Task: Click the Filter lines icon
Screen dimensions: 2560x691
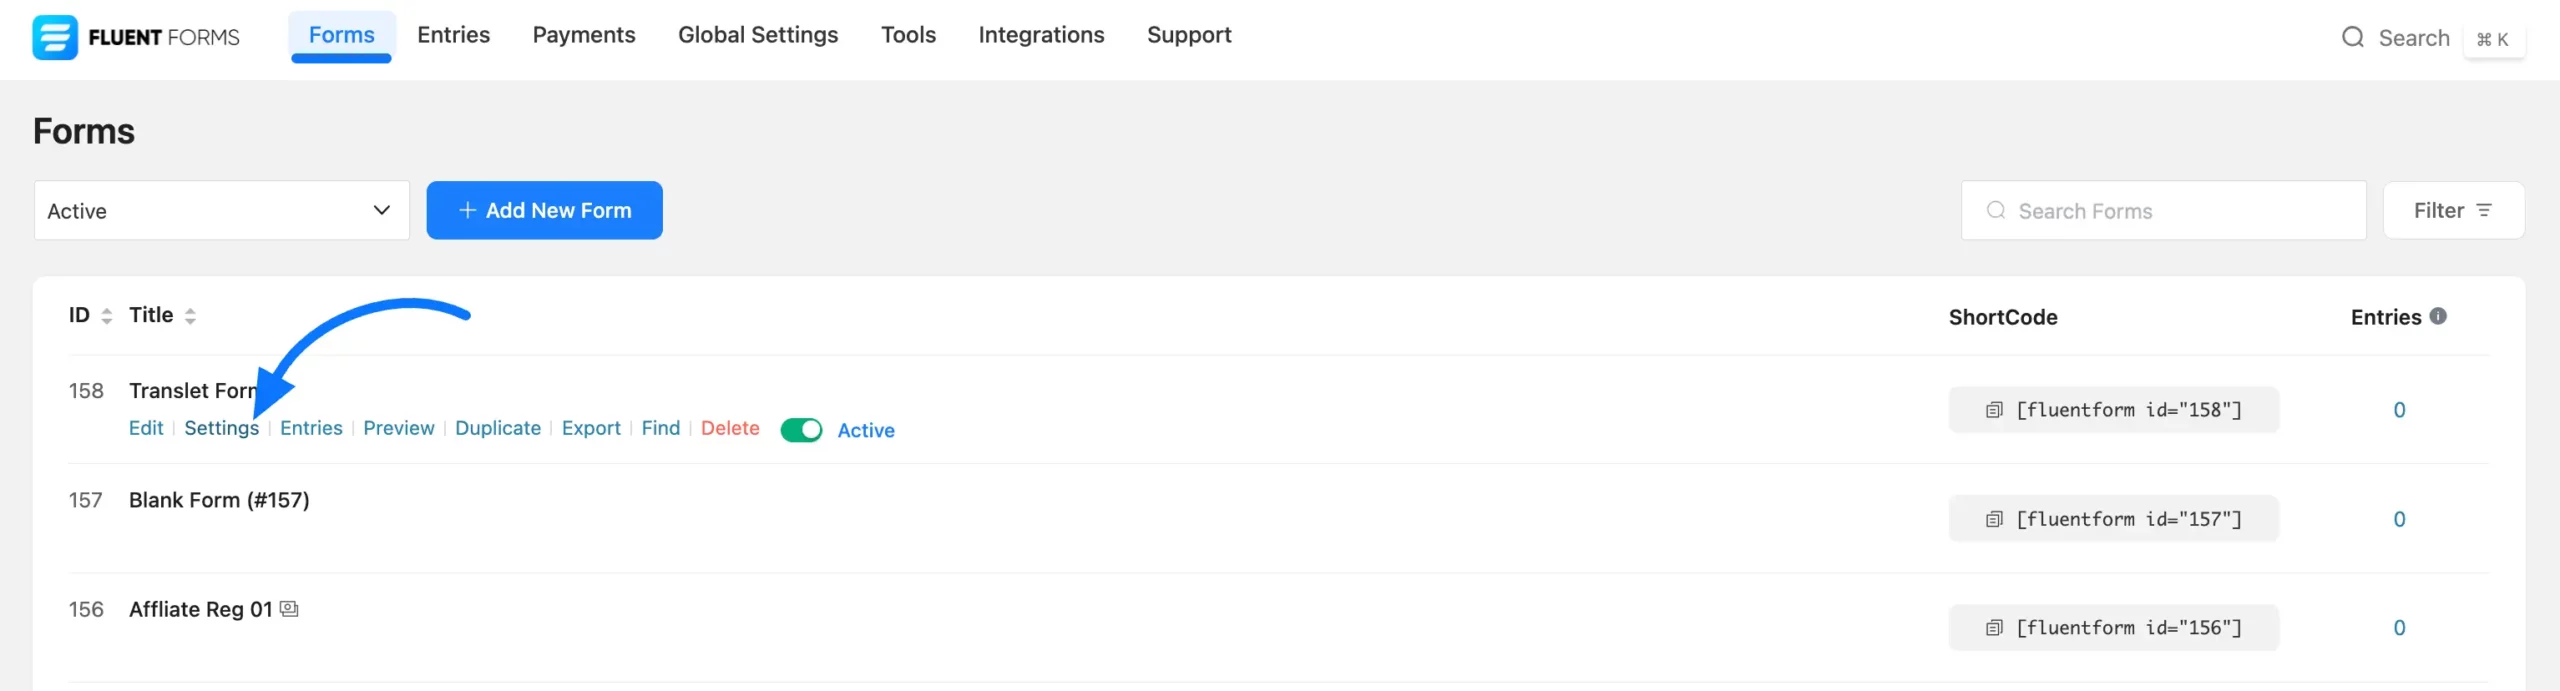Action: [2484, 211]
